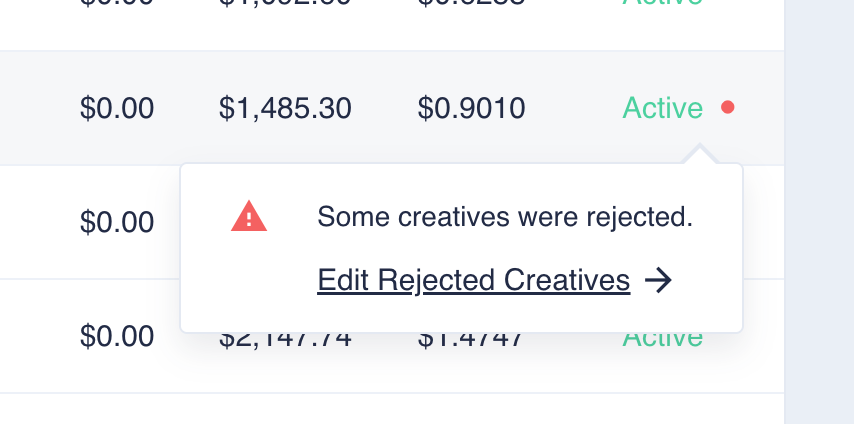
Task: Click the red warning triangle icon
Action: 249,216
